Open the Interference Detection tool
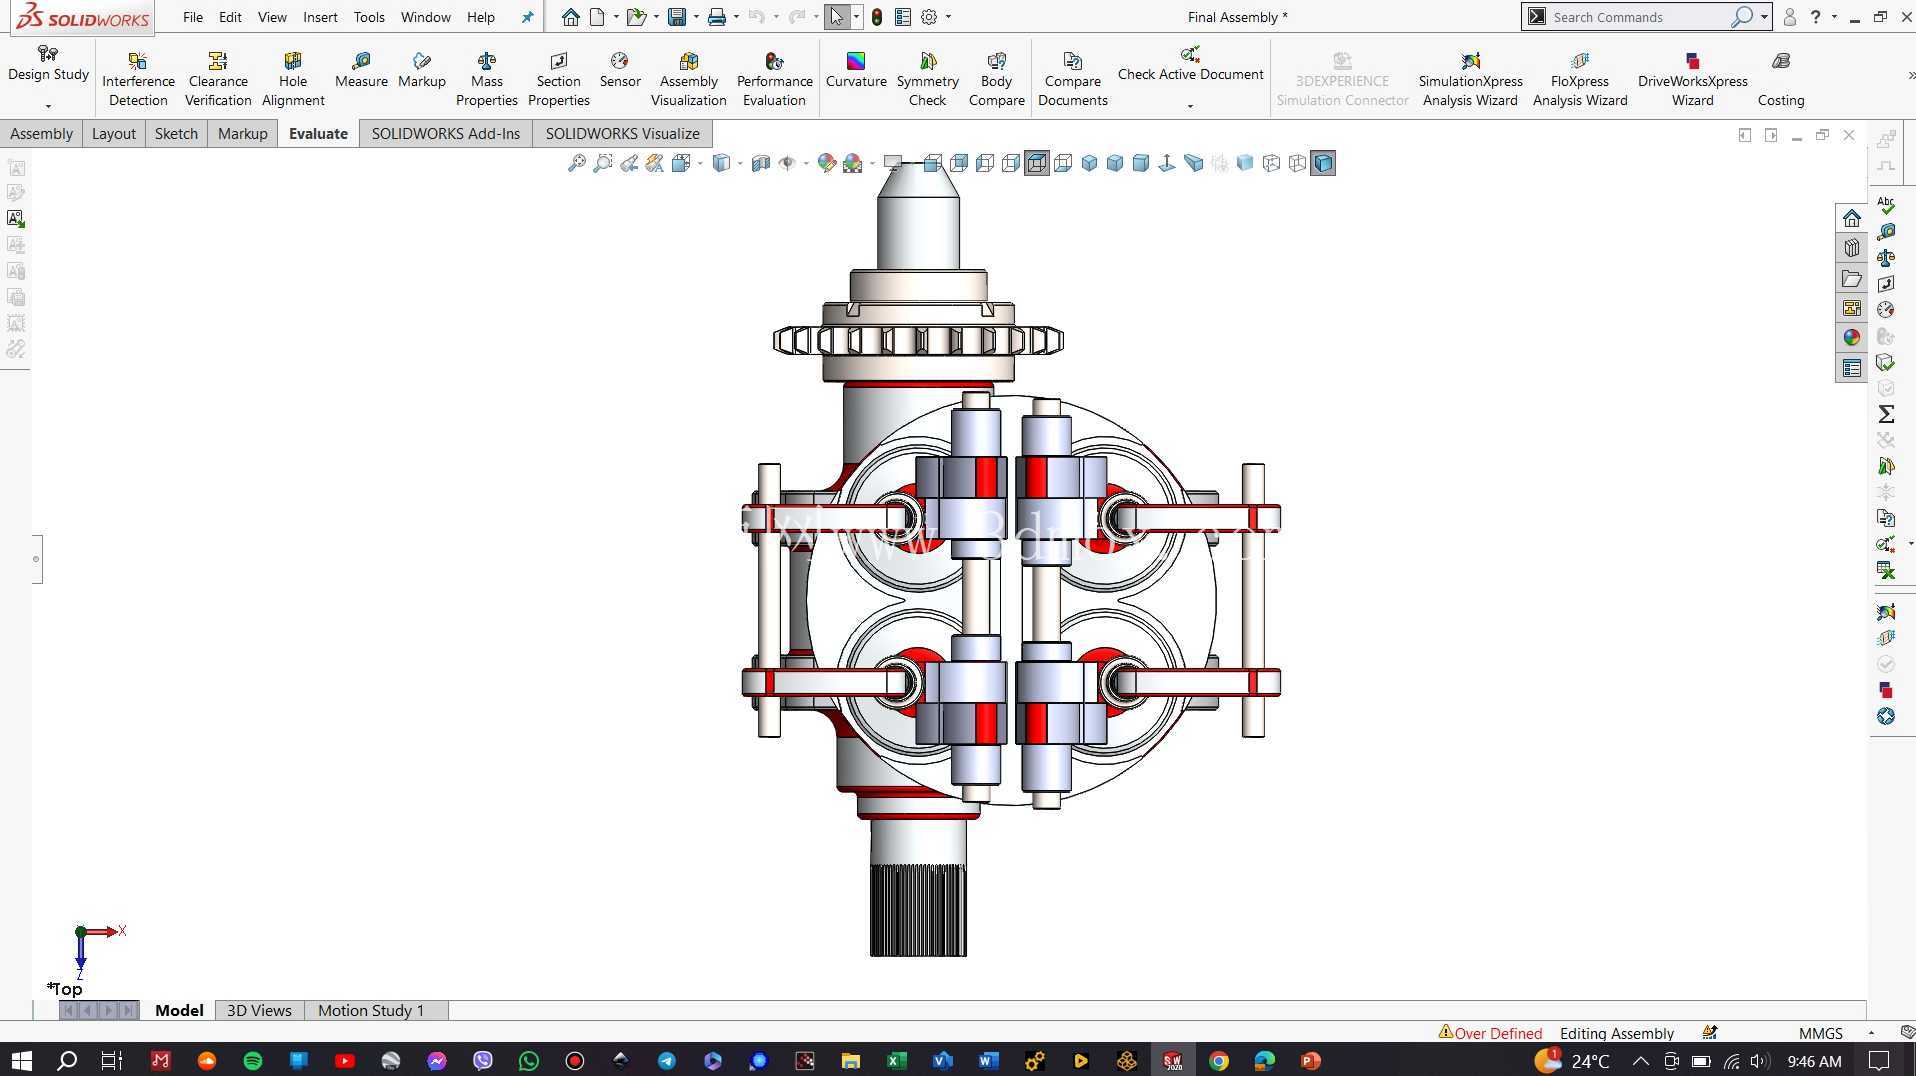Image resolution: width=1916 pixels, height=1076 pixels. pos(138,79)
